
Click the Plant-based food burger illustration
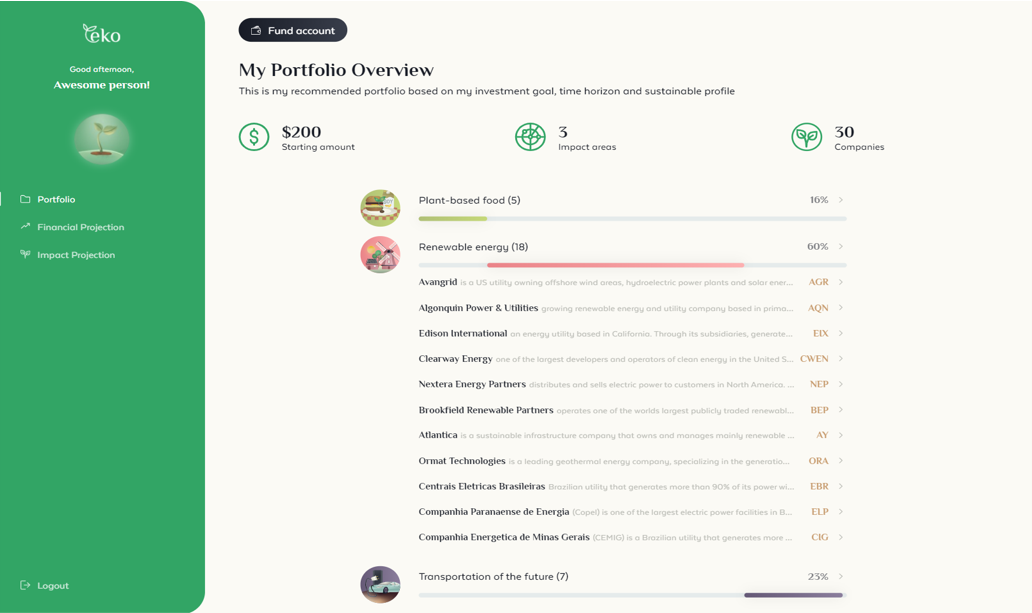coord(380,208)
